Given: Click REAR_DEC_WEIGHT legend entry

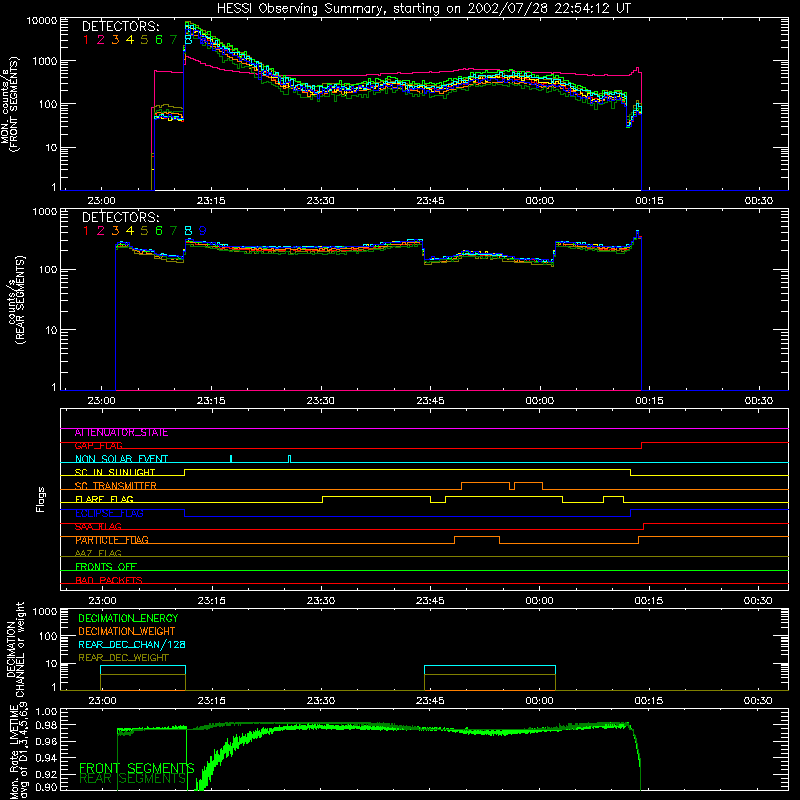Looking at the screenshot, I should point(123,658).
